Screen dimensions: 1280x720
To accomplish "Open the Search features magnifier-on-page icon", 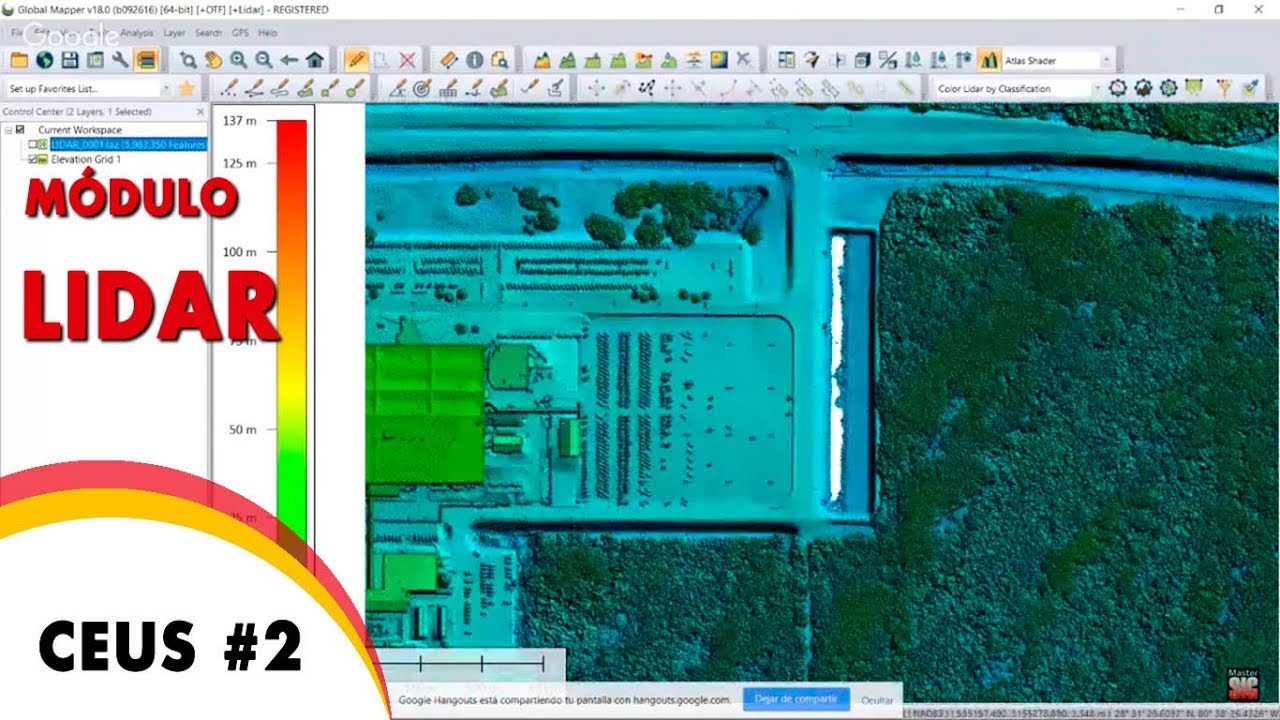I will (x=499, y=60).
